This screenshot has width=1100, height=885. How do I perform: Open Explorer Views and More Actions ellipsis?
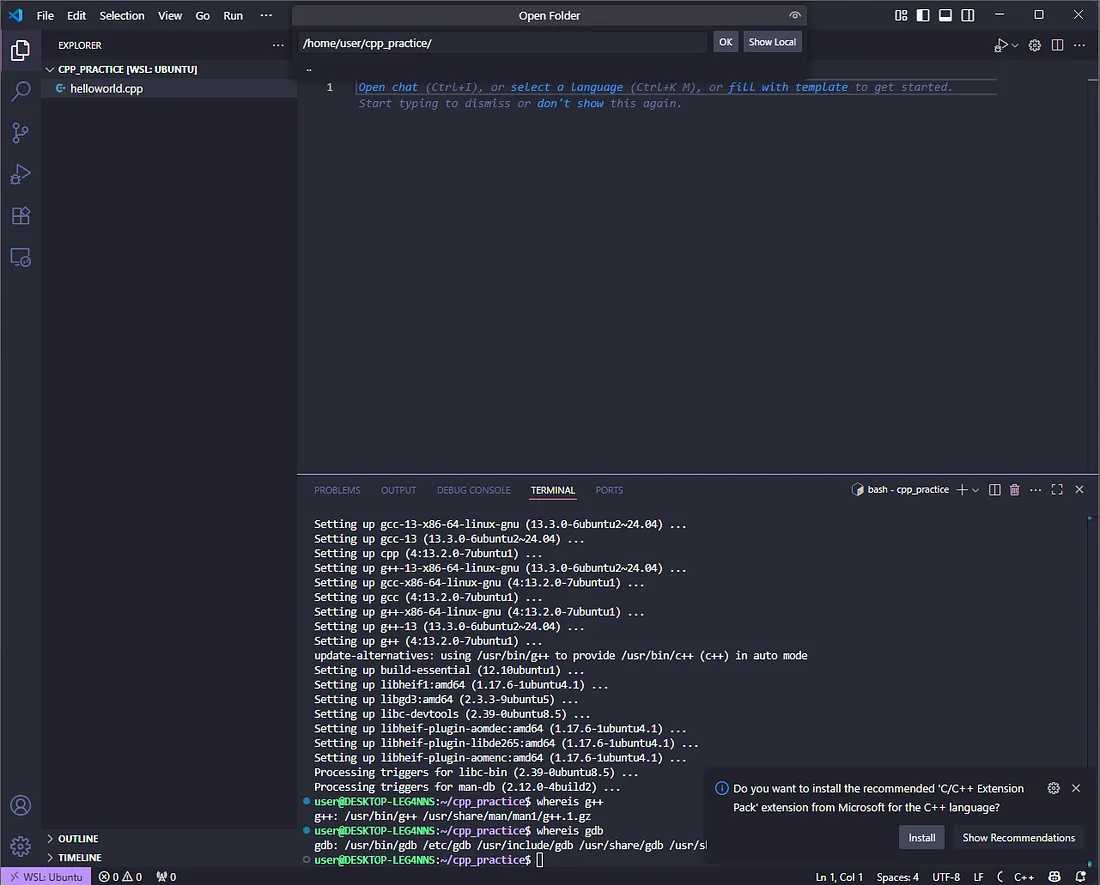(279, 45)
